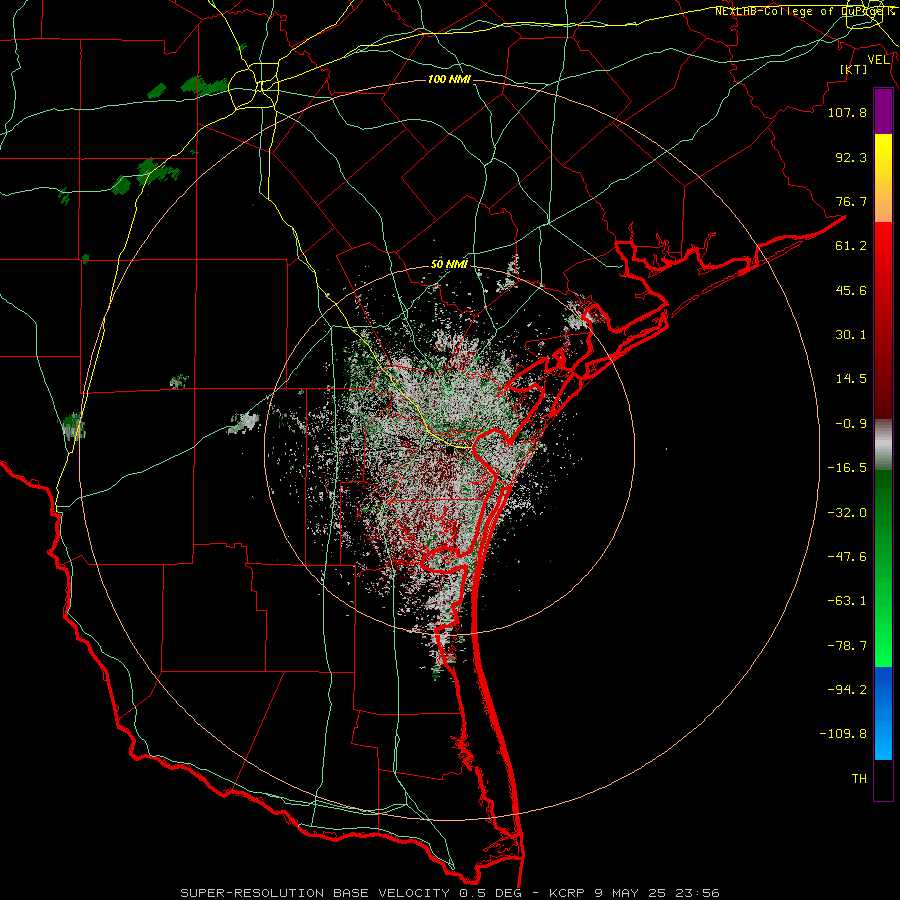Select the -78.7 scale value

tap(847, 646)
